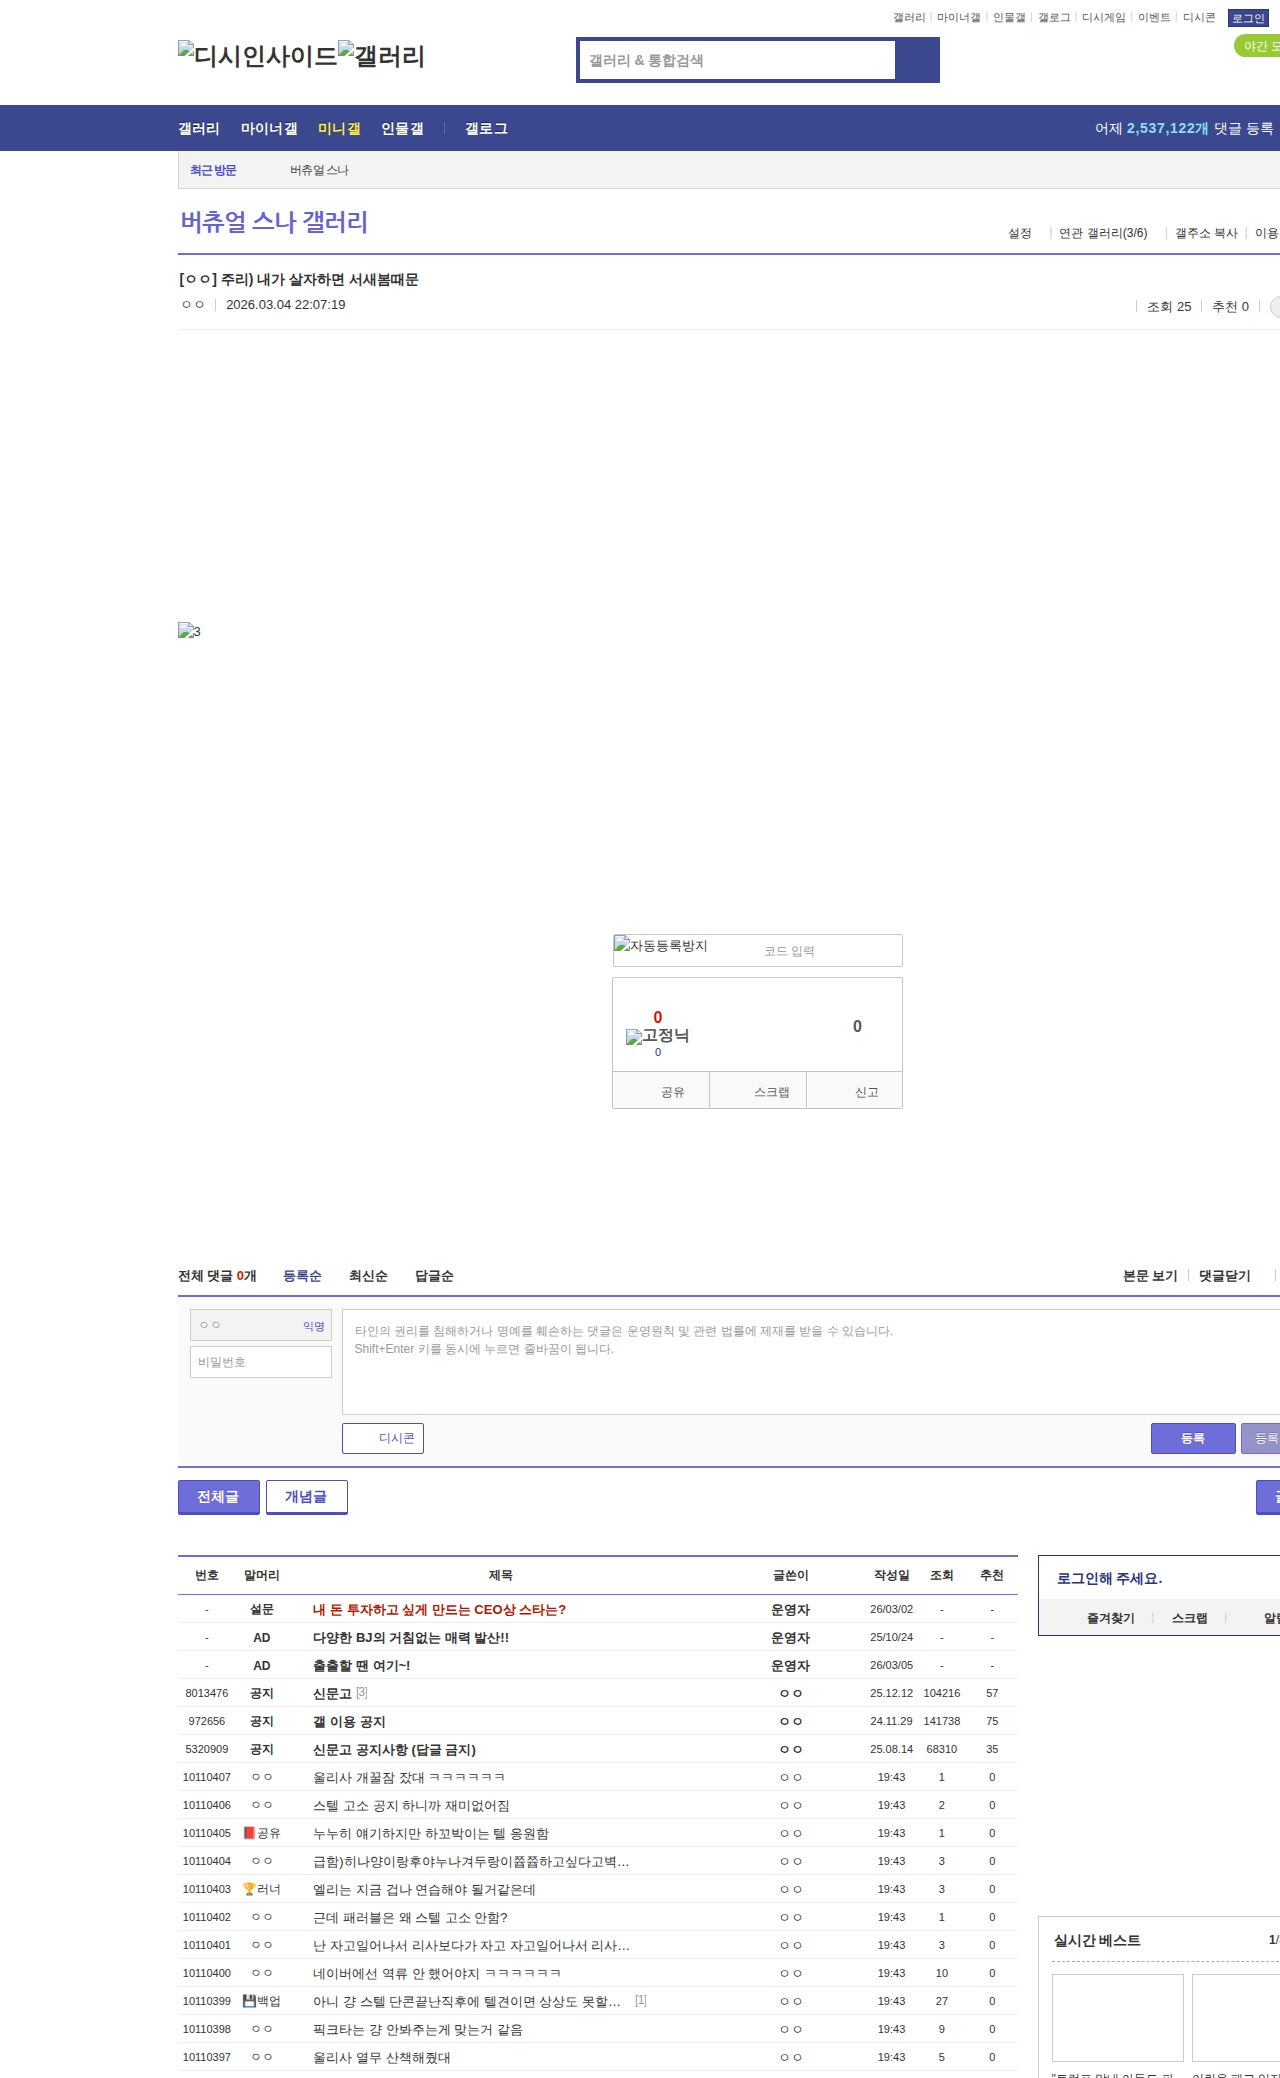Filter the list with the 개념글 button
This screenshot has width=1280, height=2078.
[x=306, y=1497]
